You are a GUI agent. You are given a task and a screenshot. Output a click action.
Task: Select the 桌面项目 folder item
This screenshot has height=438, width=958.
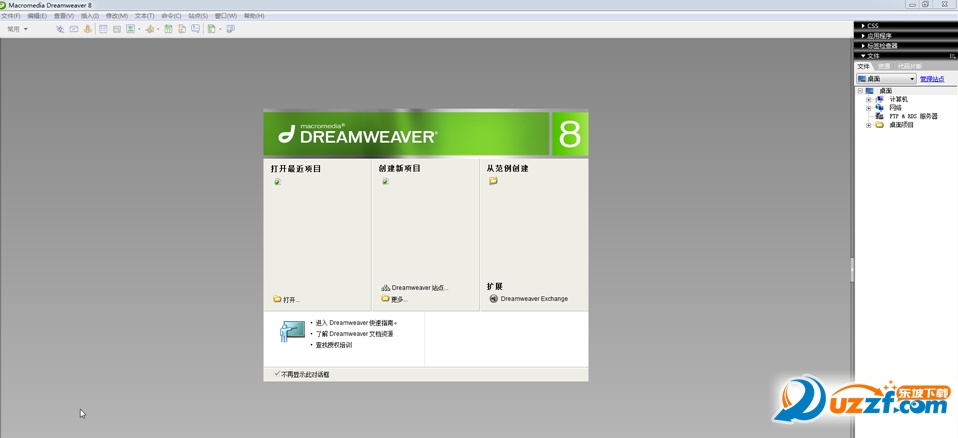click(x=901, y=125)
